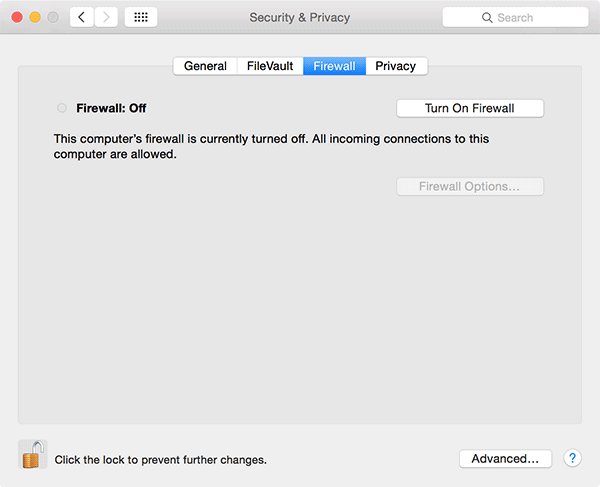Screen dimensions: 600x487
Task: Click the "Firewall: Off" status label
Action: click(x=111, y=108)
